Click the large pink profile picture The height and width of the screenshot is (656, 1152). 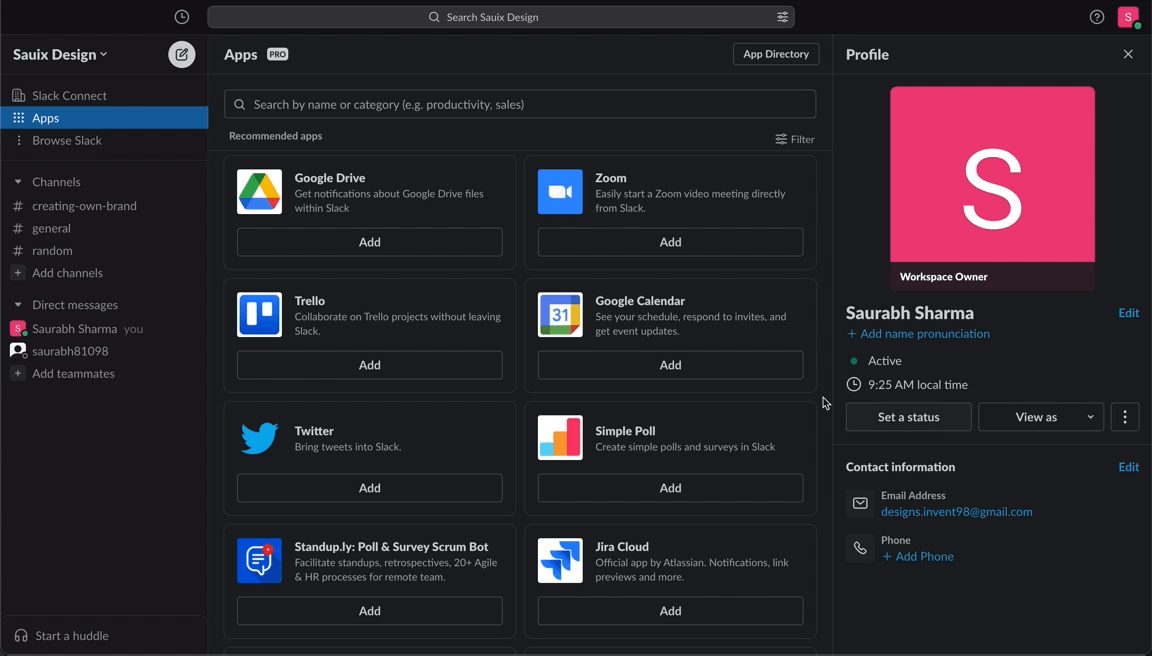[x=992, y=175]
